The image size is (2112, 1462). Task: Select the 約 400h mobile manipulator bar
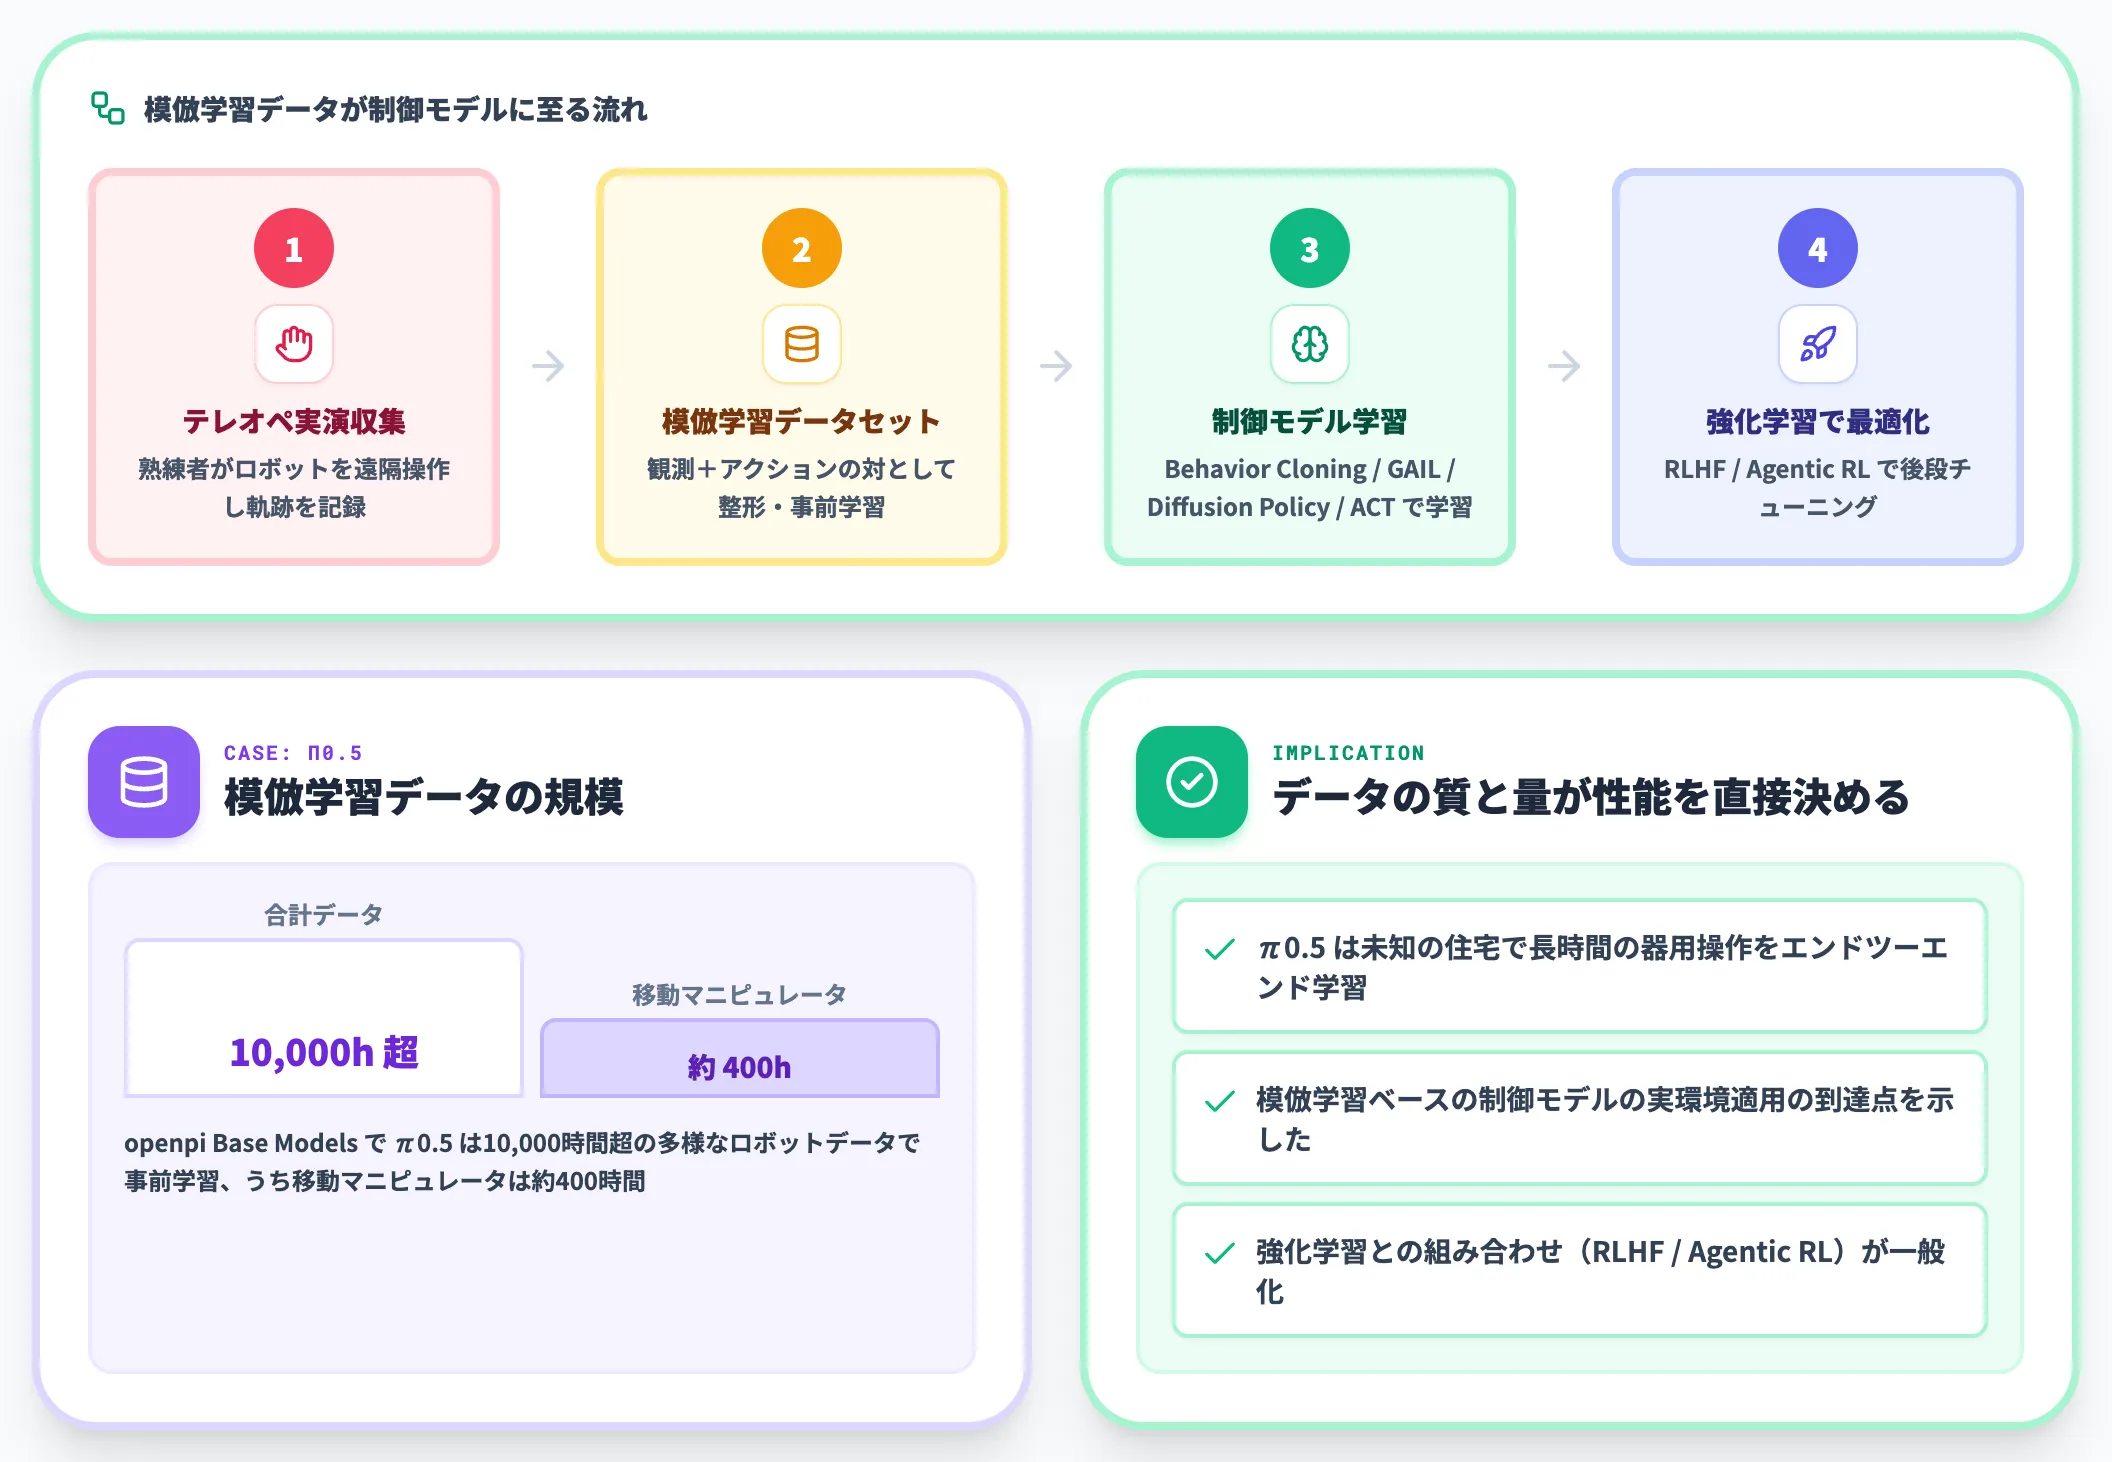(x=740, y=1058)
